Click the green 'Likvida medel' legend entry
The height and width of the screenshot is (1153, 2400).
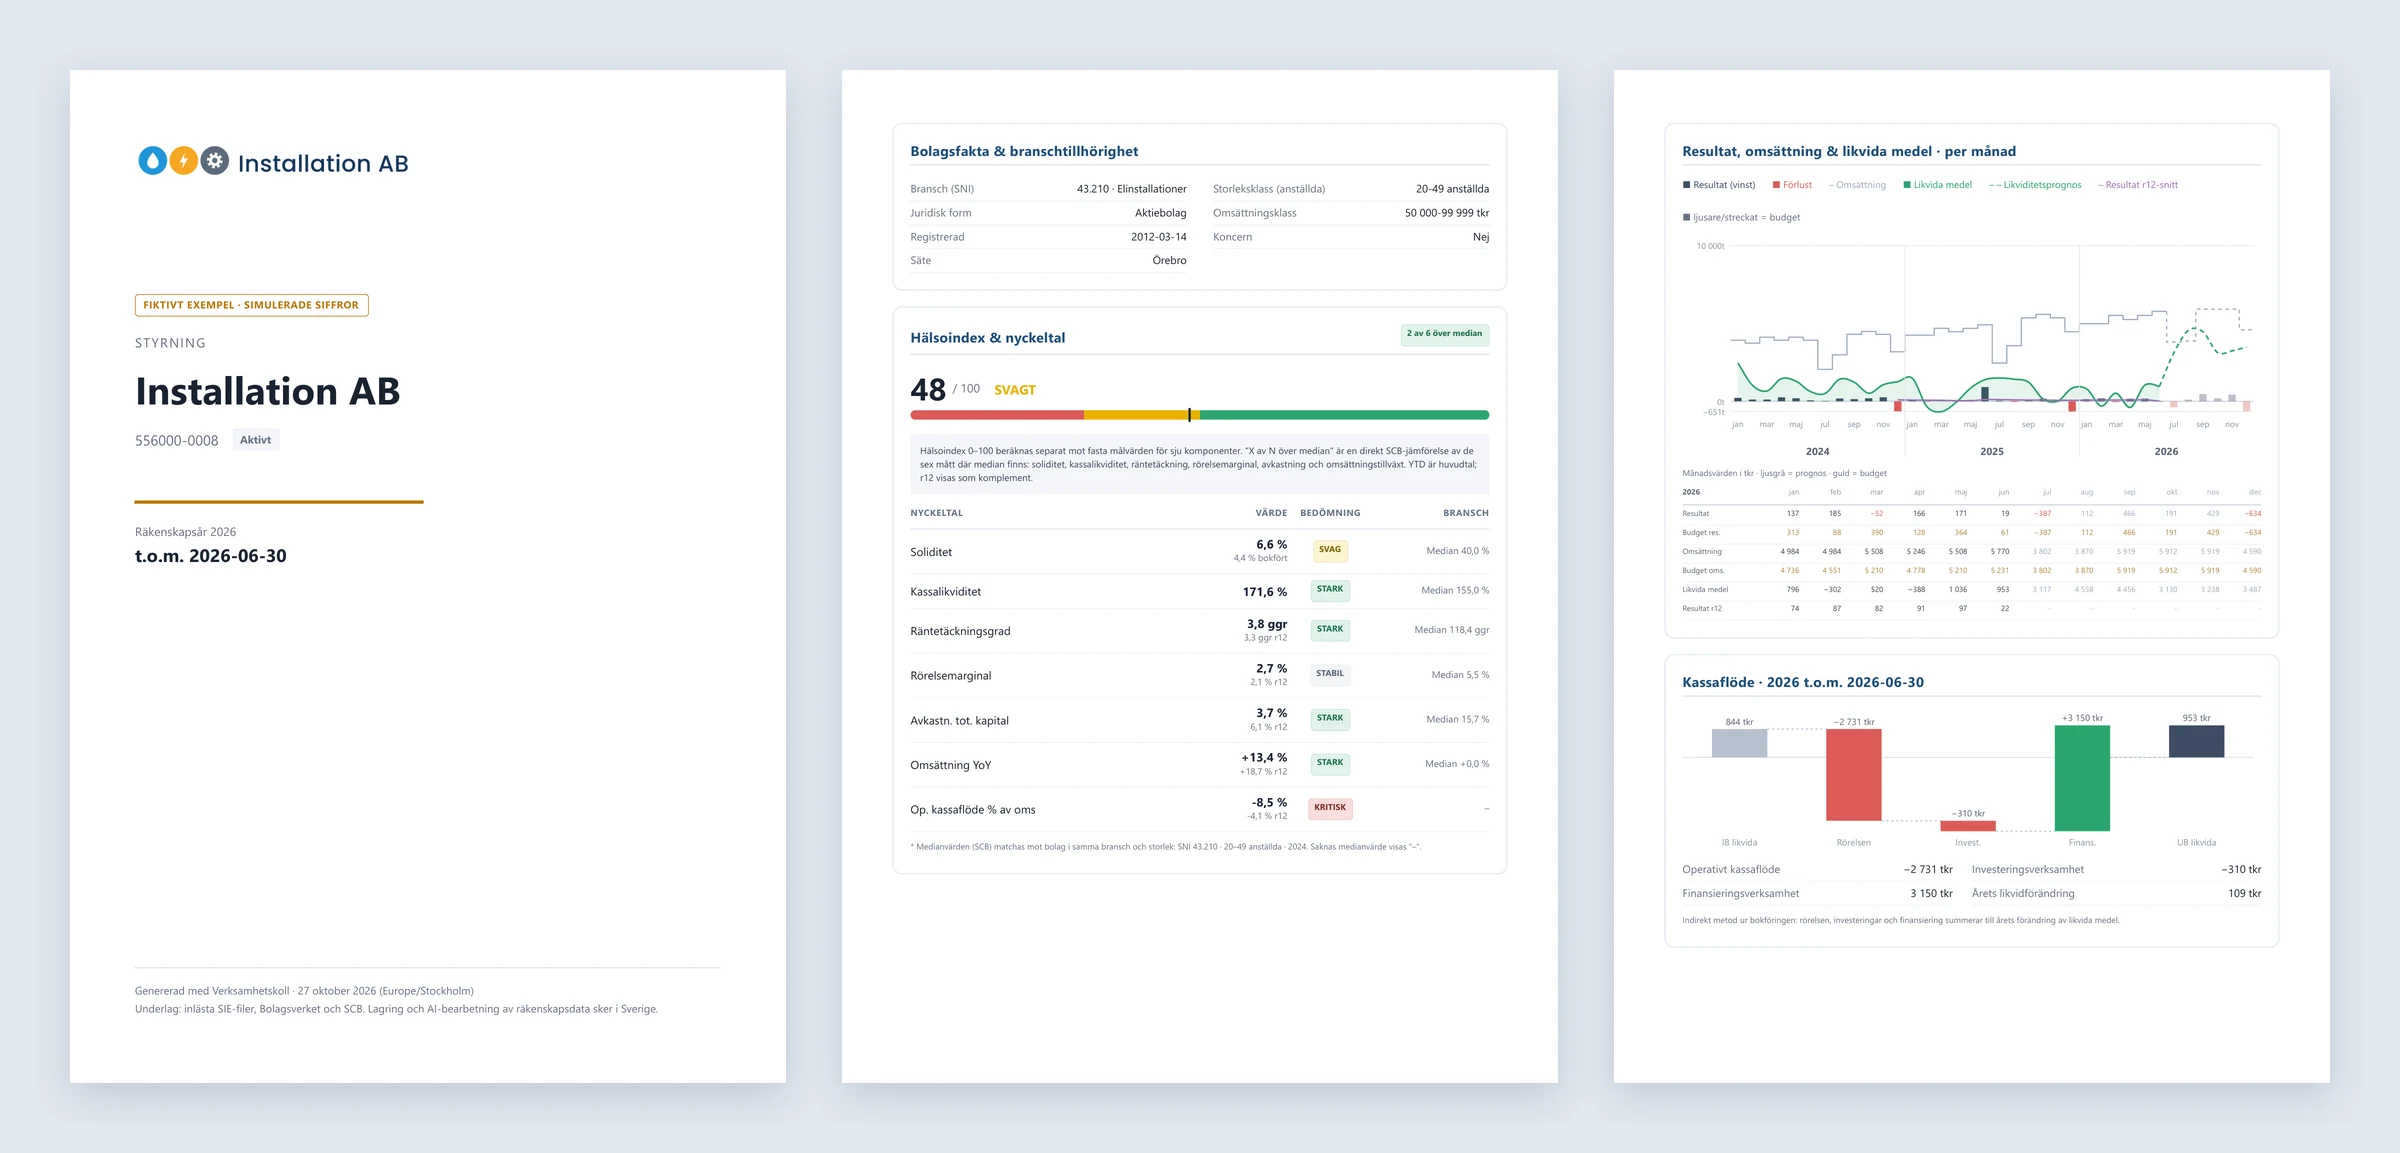pyautogui.click(x=1937, y=185)
